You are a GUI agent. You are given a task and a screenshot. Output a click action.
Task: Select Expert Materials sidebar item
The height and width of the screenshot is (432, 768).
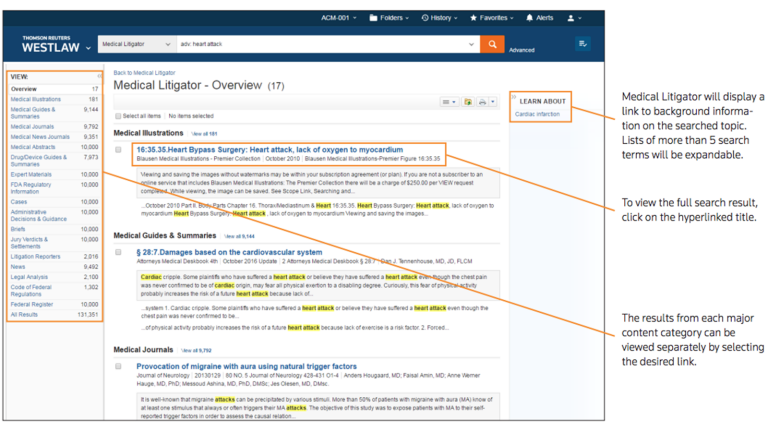(31, 175)
